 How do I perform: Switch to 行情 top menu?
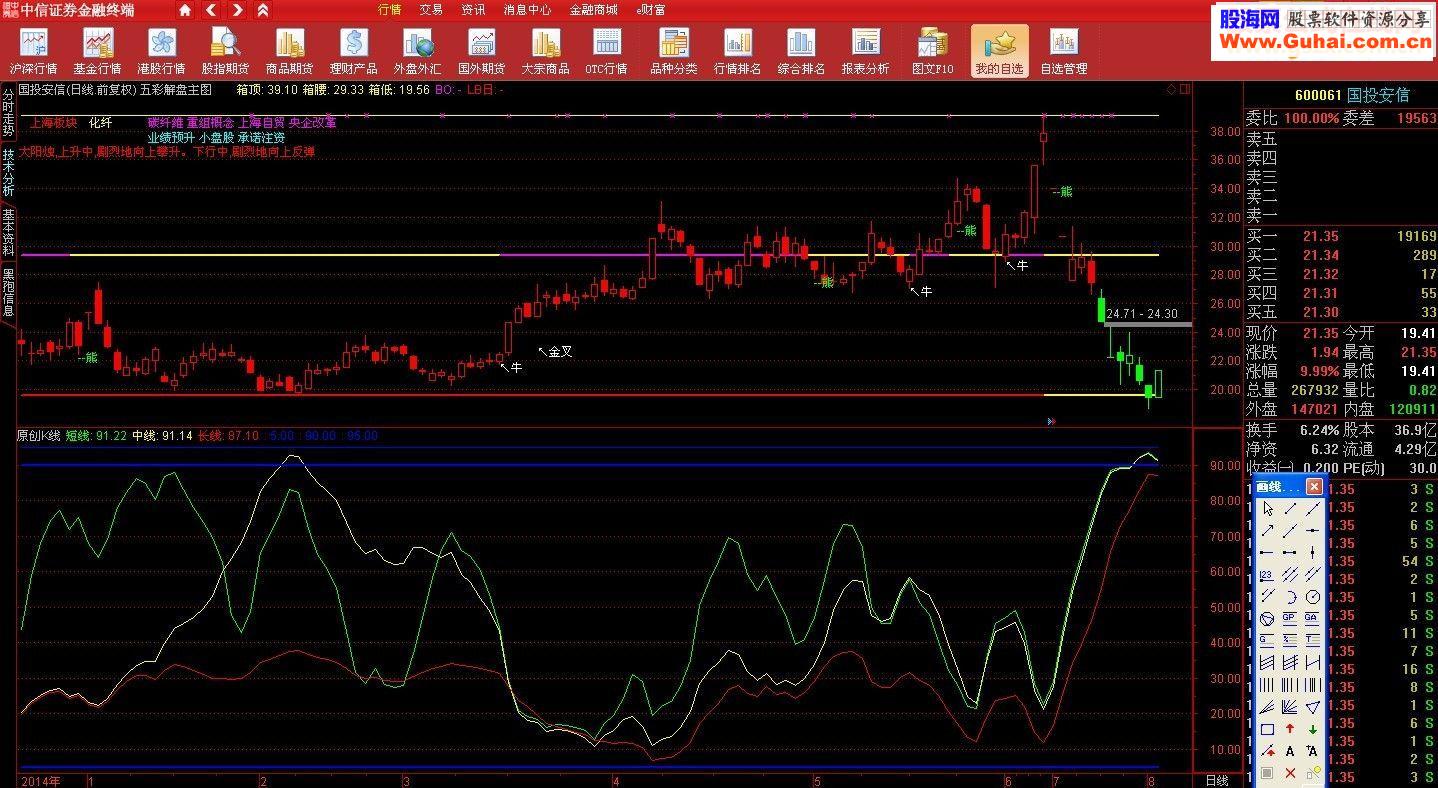pos(390,10)
